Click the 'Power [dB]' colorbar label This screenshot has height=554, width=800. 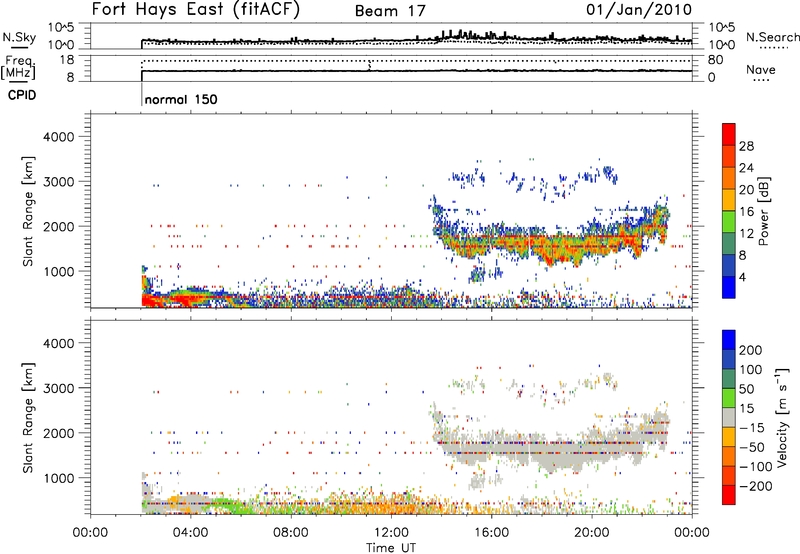pyautogui.click(x=763, y=211)
